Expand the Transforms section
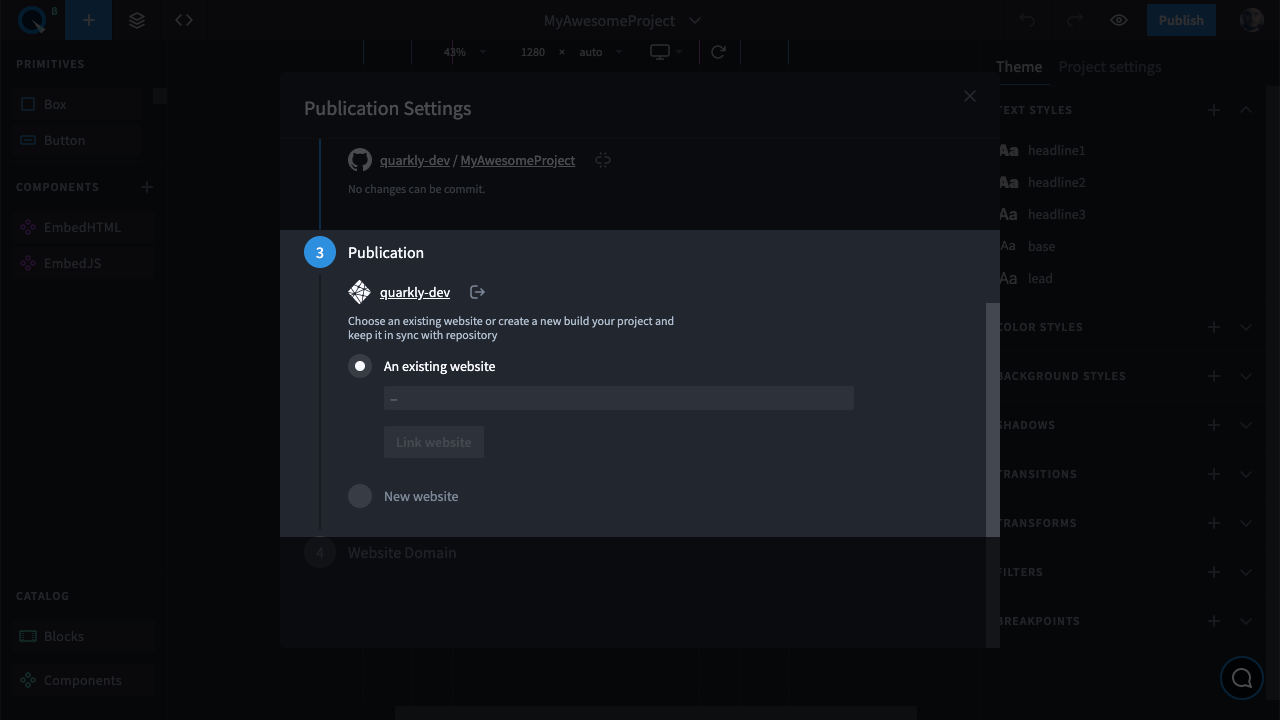The height and width of the screenshot is (720, 1280). [x=1246, y=523]
